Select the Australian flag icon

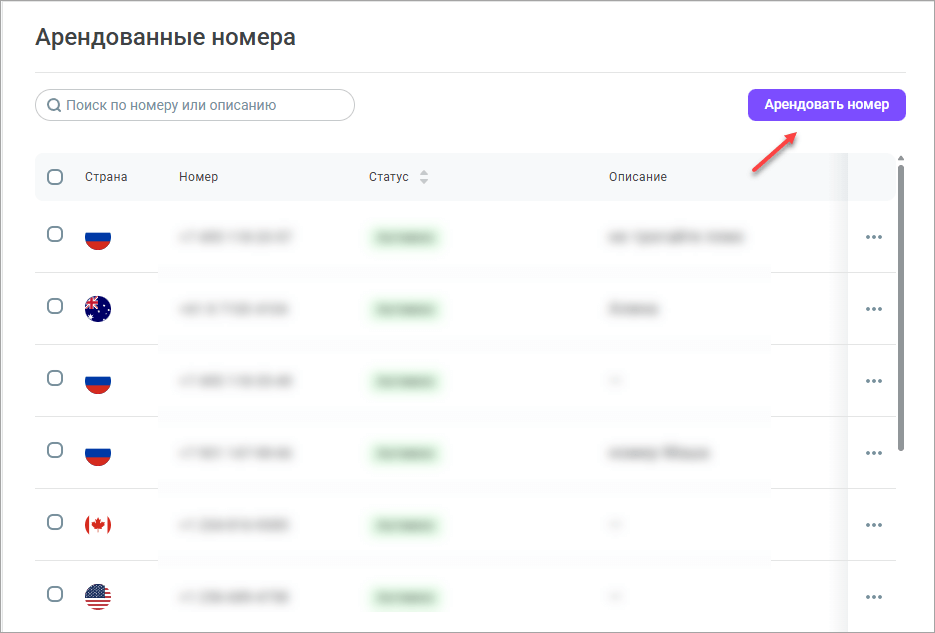(97, 308)
